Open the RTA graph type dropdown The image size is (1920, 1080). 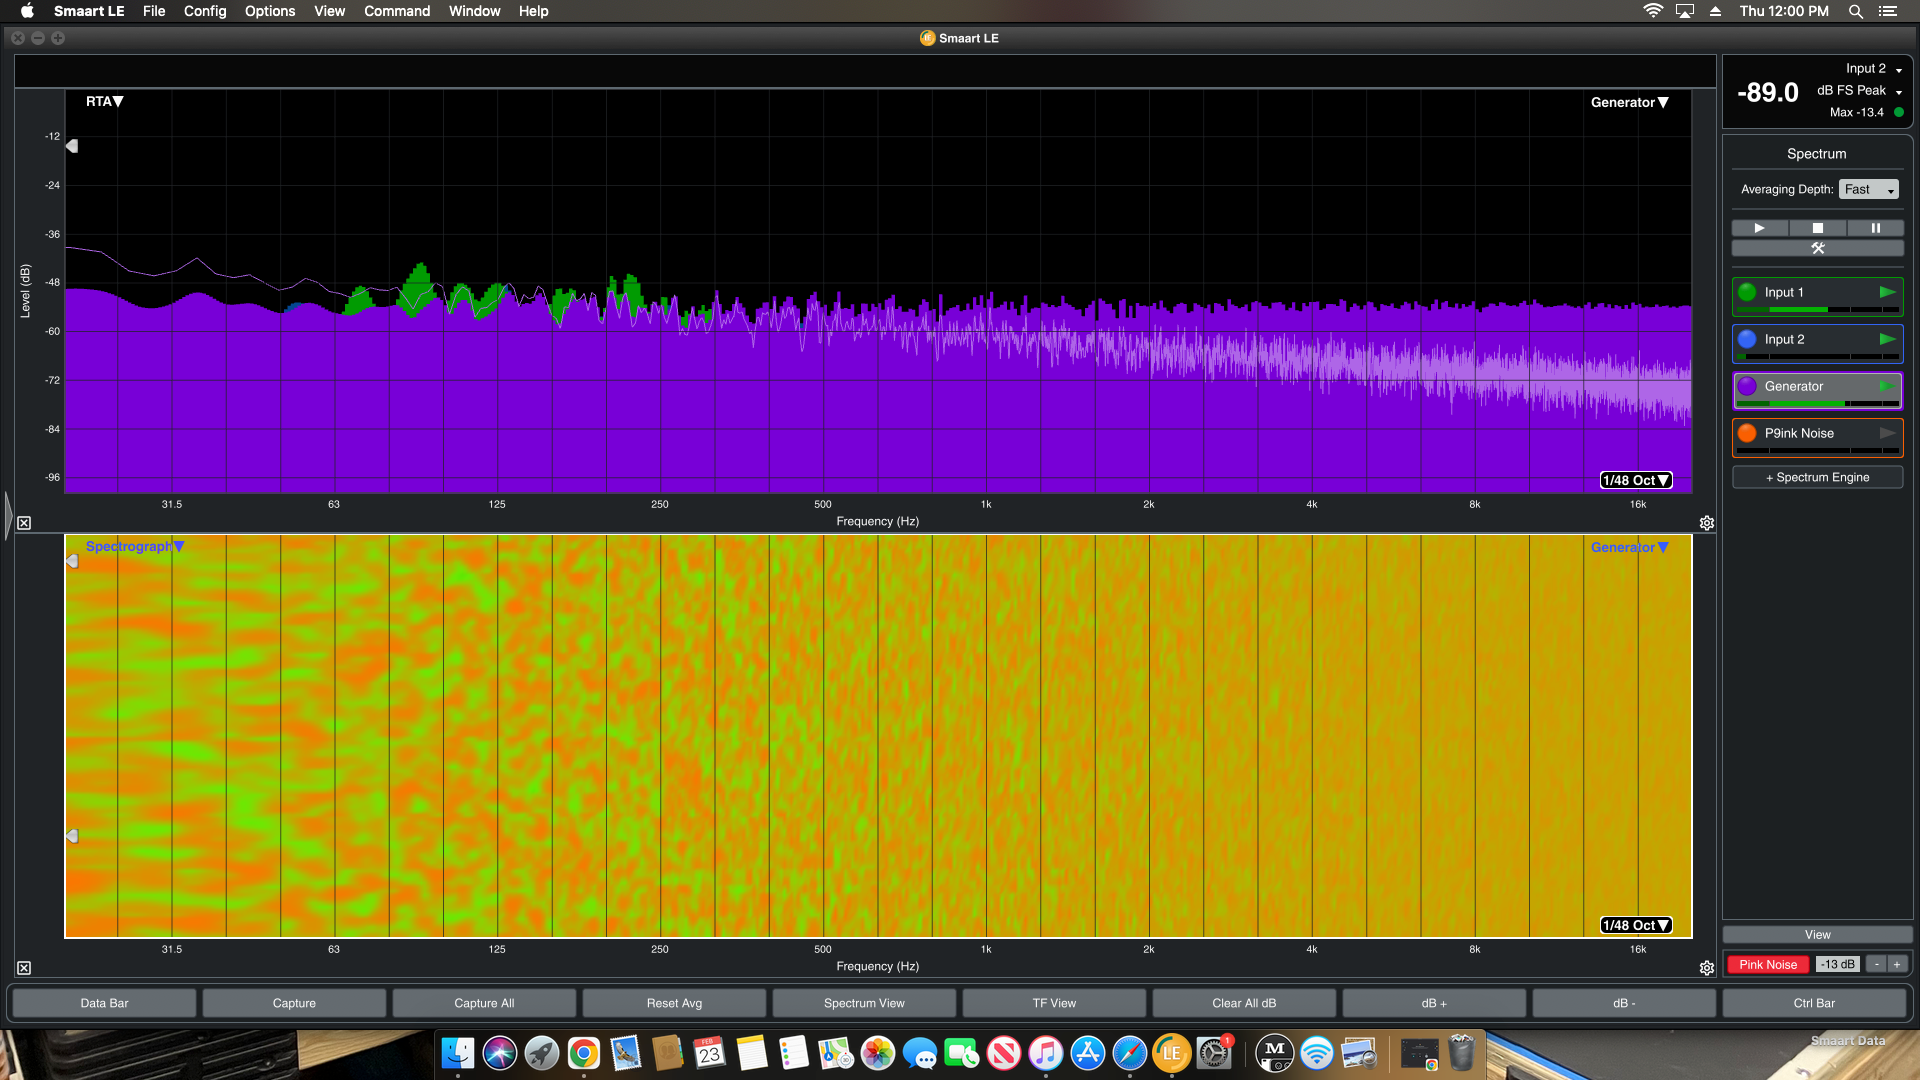[x=104, y=101]
